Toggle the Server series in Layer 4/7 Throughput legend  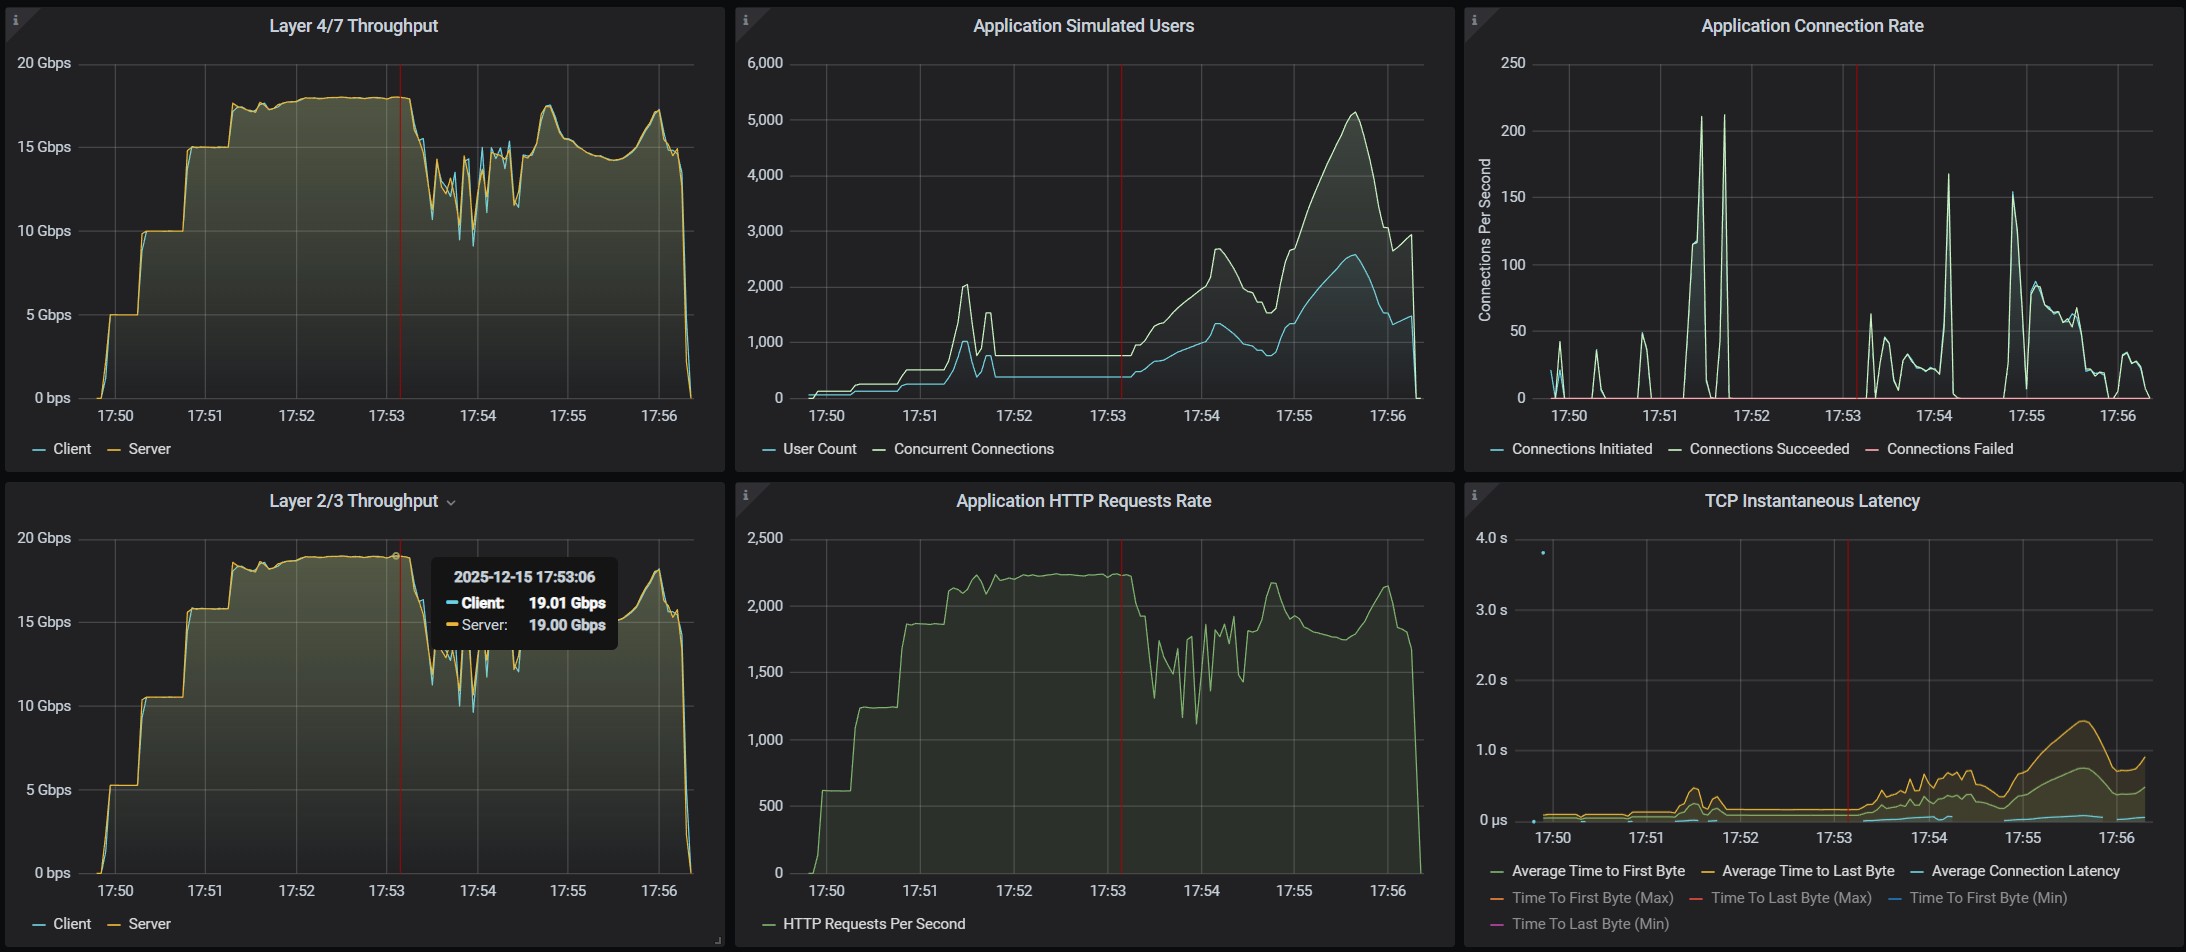tap(150, 449)
